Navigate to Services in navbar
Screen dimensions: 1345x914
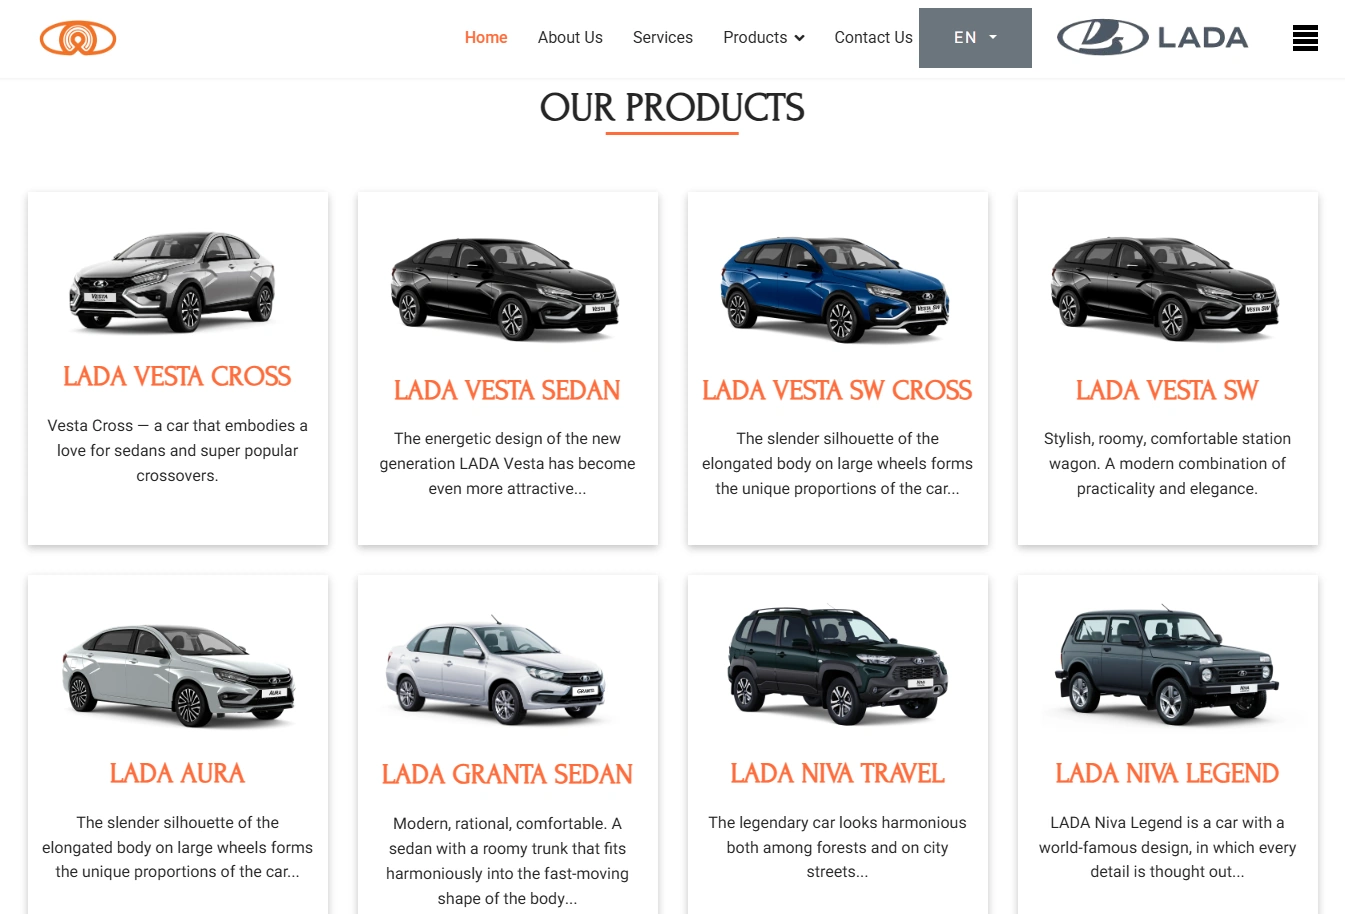click(663, 37)
